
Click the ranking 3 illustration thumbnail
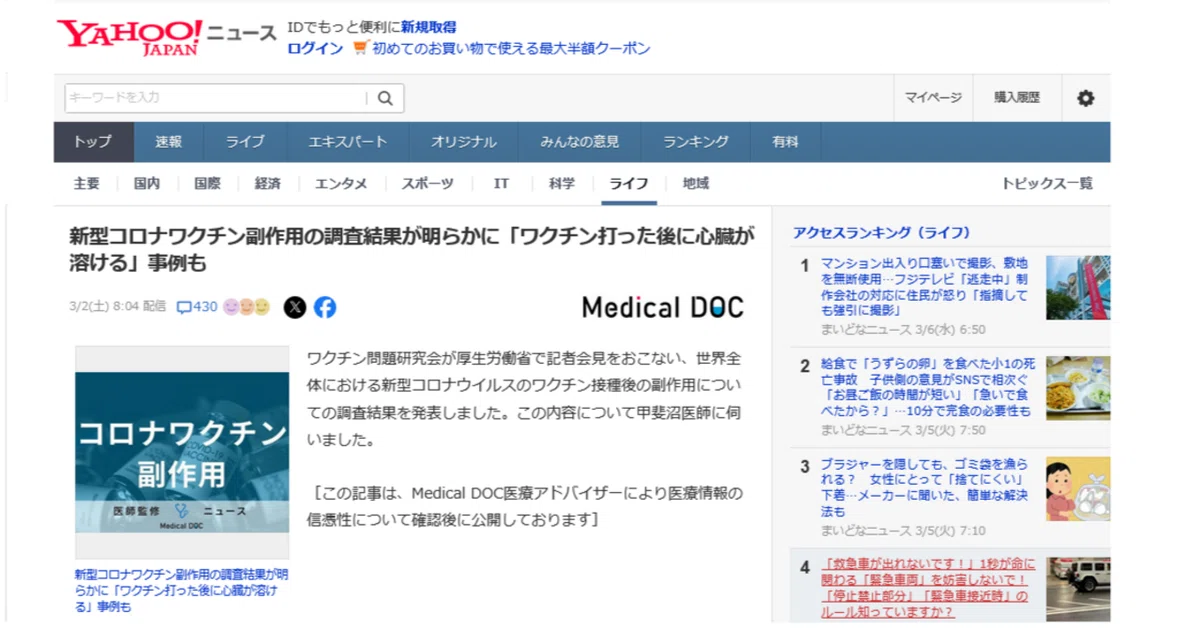click(x=1078, y=489)
